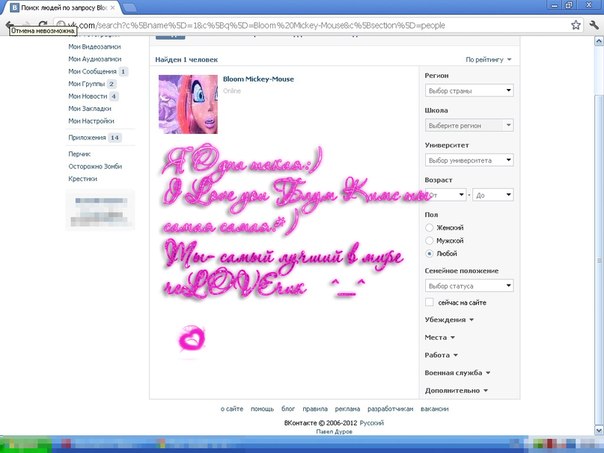Image resolution: width=604 pixels, height=453 pixels.
Task: Open Мои Настройки in the sidebar
Action: pos(91,121)
